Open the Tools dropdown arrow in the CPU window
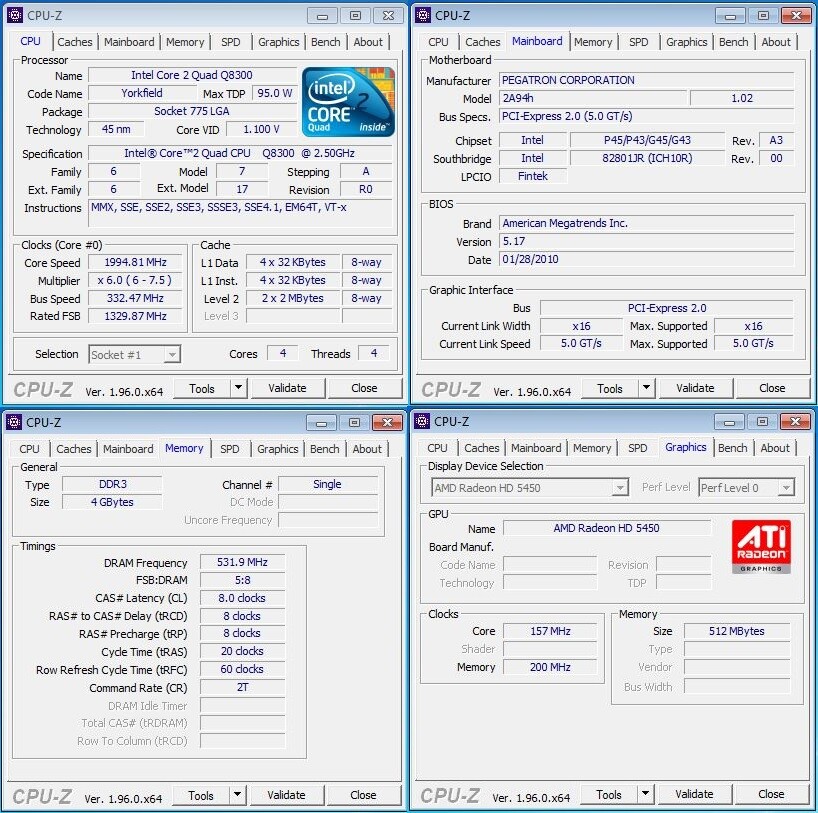The height and width of the screenshot is (813, 818). pos(238,388)
